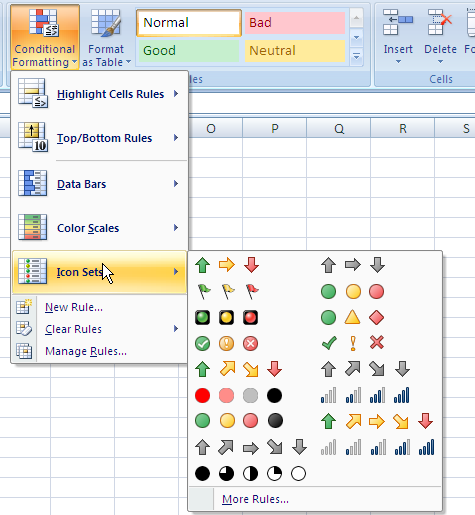Expand Clear Rules submenu arrow
The image size is (475, 515).
pyautogui.click(x=176, y=329)
